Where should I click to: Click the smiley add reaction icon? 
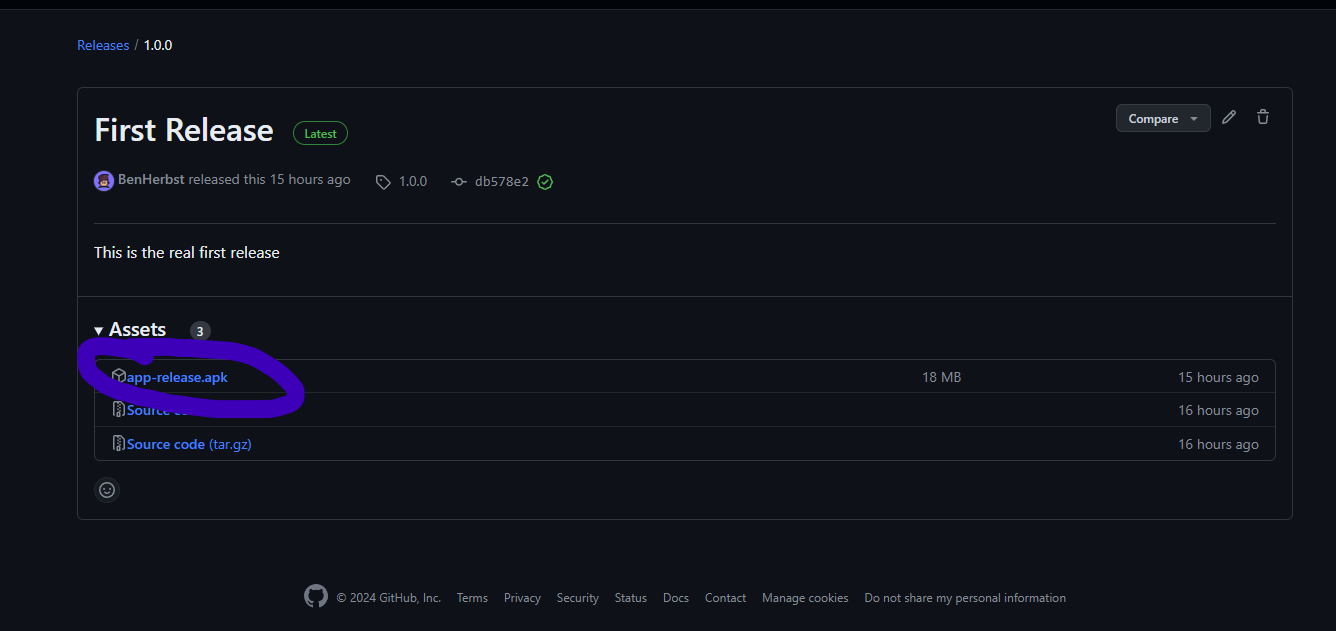pyautogui.click(x=107, y=490)
